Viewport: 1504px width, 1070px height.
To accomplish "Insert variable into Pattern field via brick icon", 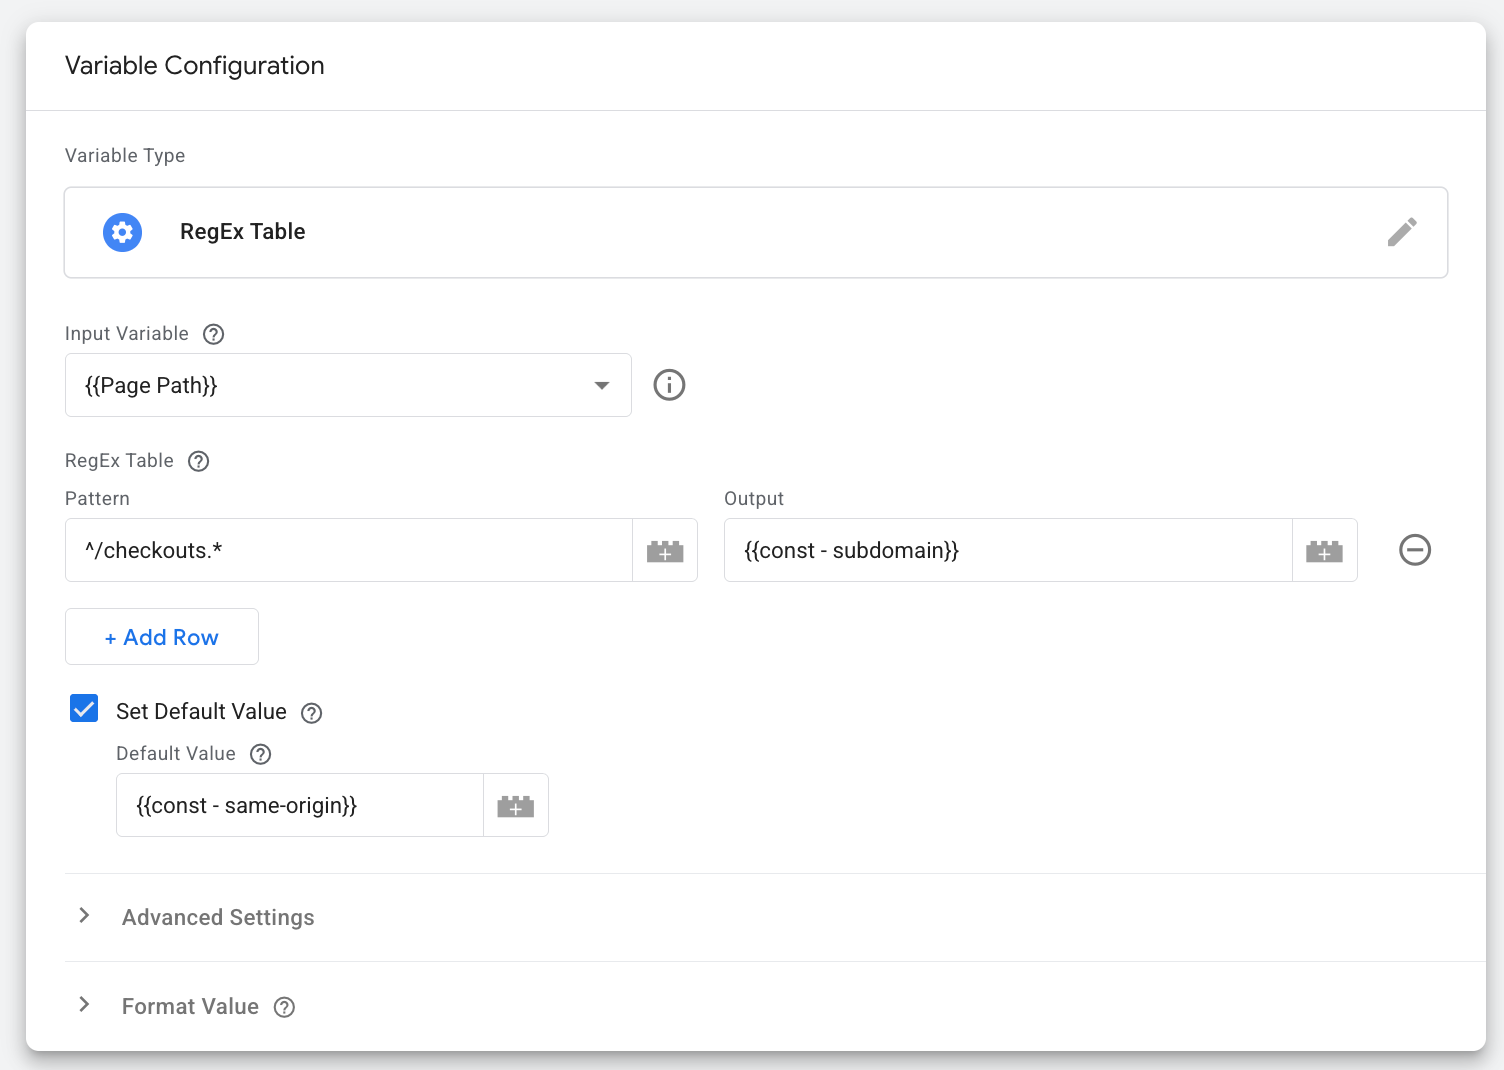I will (665, 550).
